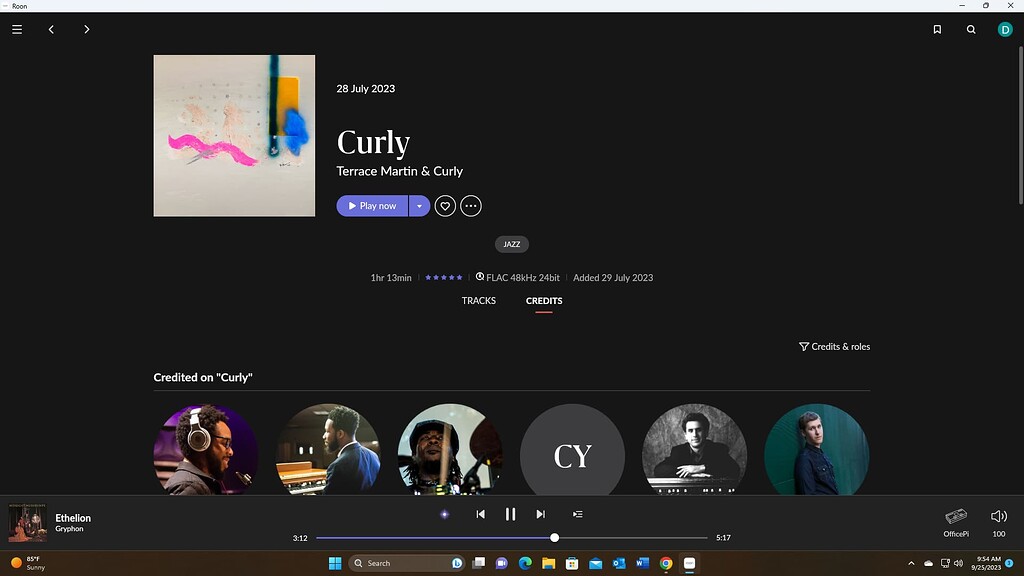This screenshot has width=1024, height=576.
Task: Open the three-dot album options menu
Action: pos(470,205)
